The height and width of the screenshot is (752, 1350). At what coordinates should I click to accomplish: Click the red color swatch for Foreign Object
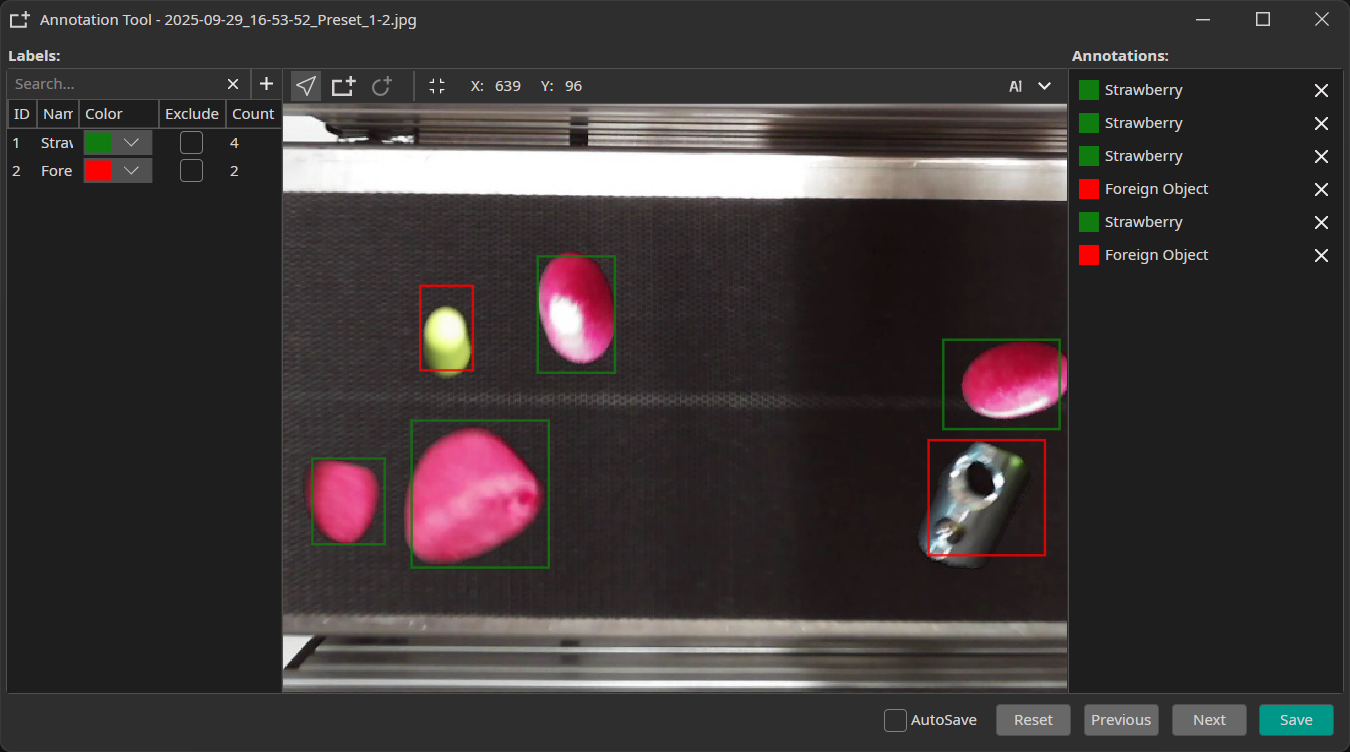(100, 170)
